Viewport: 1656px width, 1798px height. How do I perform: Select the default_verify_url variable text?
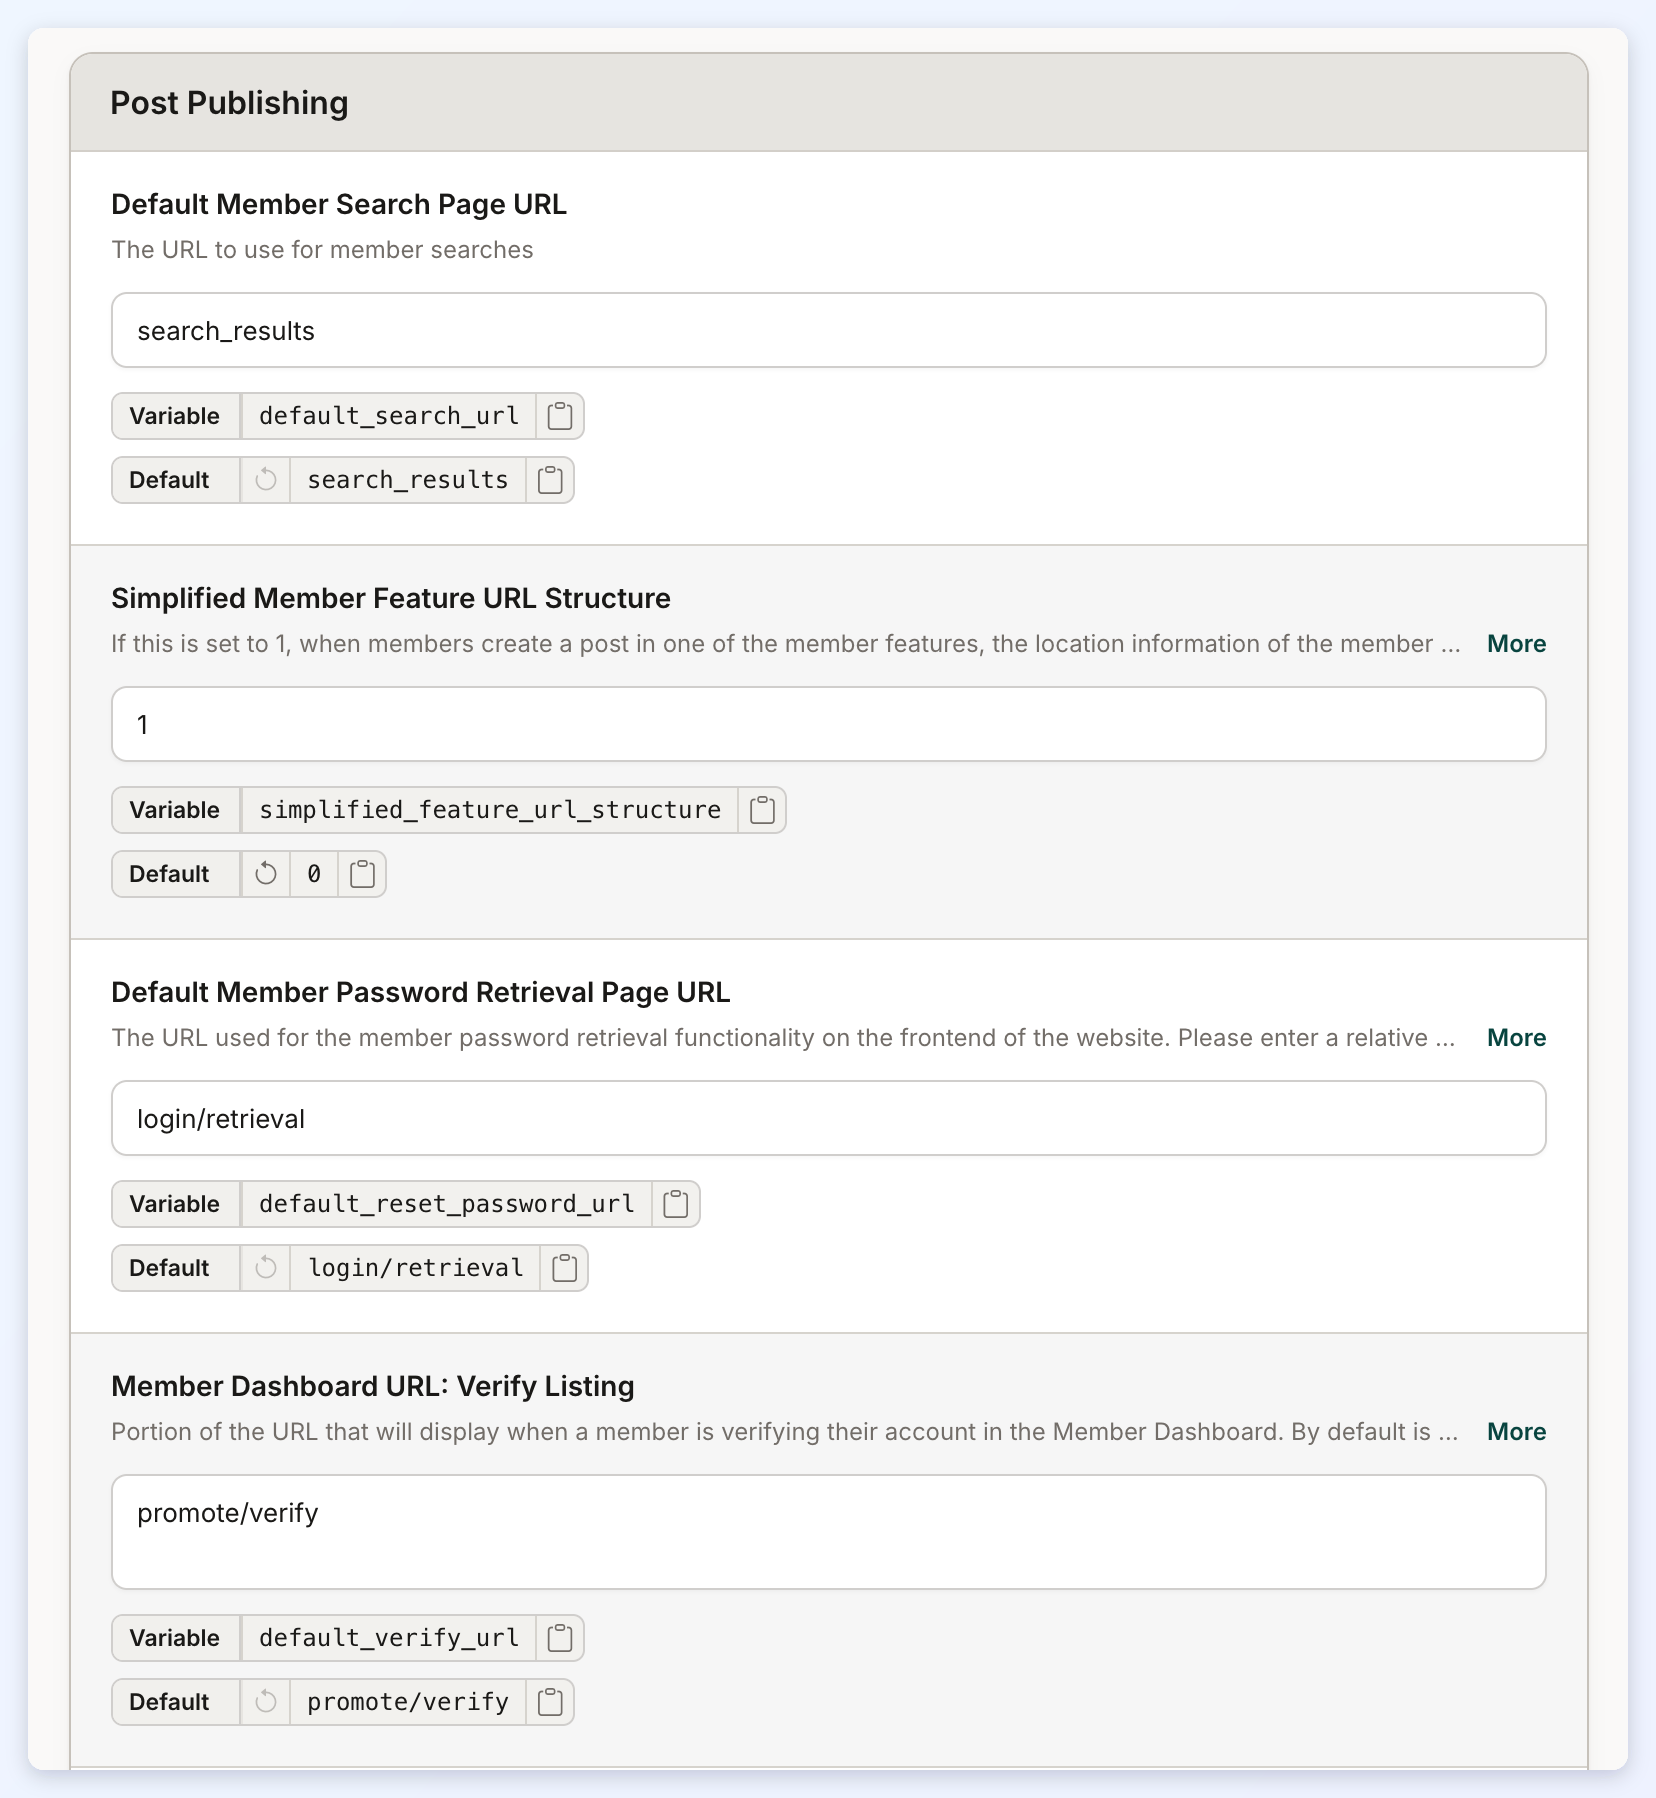coord(389,1638)
